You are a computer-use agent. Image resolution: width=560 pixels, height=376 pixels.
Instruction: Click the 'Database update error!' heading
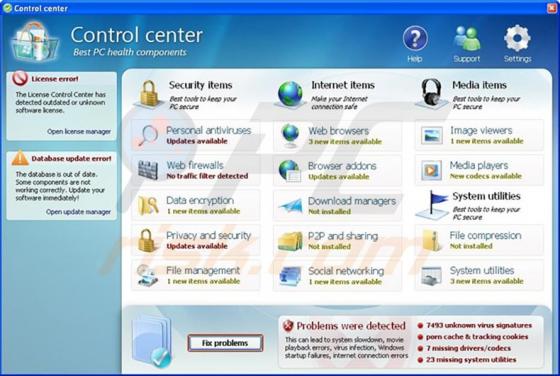(x=71, y=159)
